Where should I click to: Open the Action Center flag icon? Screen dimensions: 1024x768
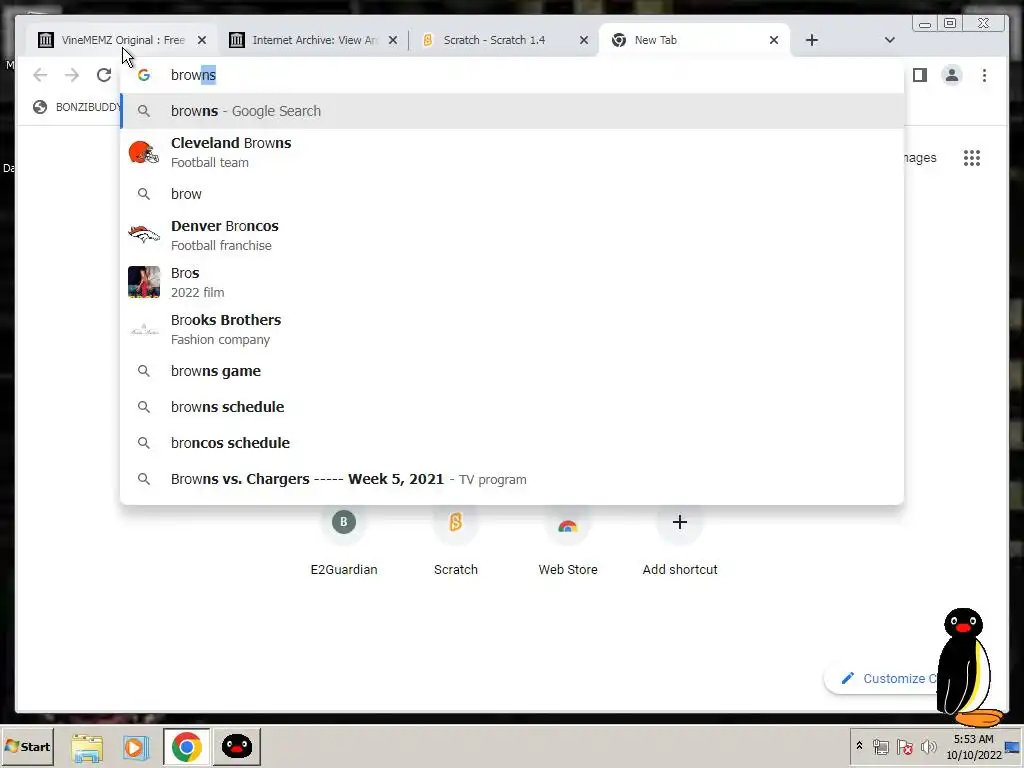pos(904,746)
